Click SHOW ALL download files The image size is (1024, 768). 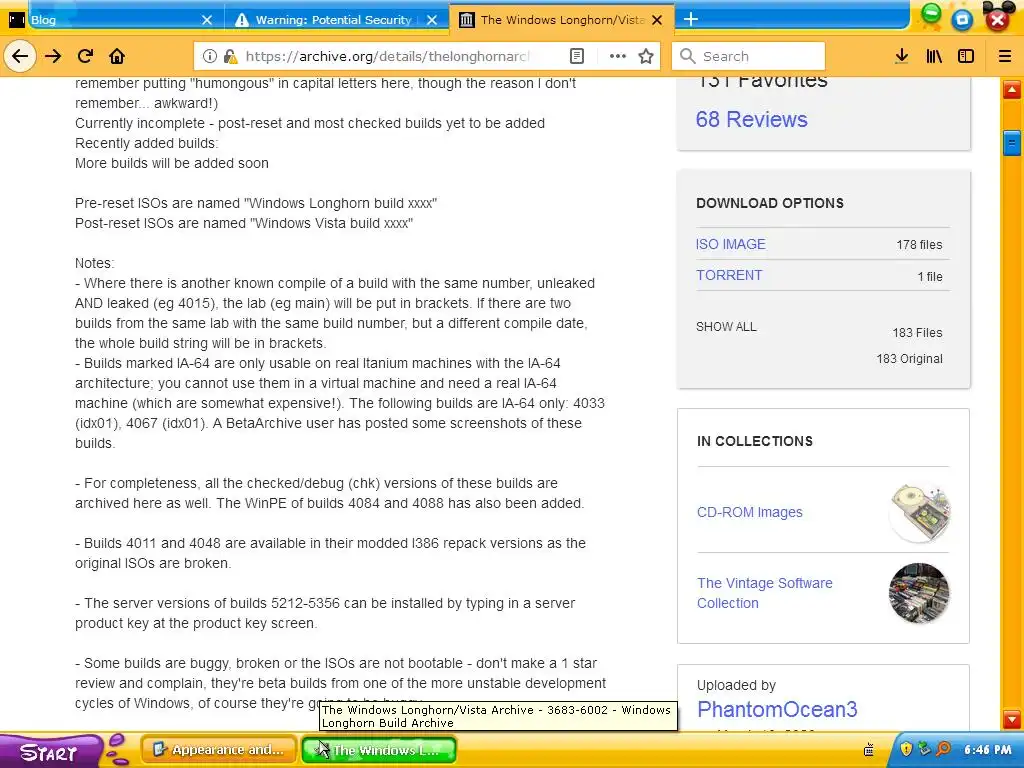[x=726, y=327]
